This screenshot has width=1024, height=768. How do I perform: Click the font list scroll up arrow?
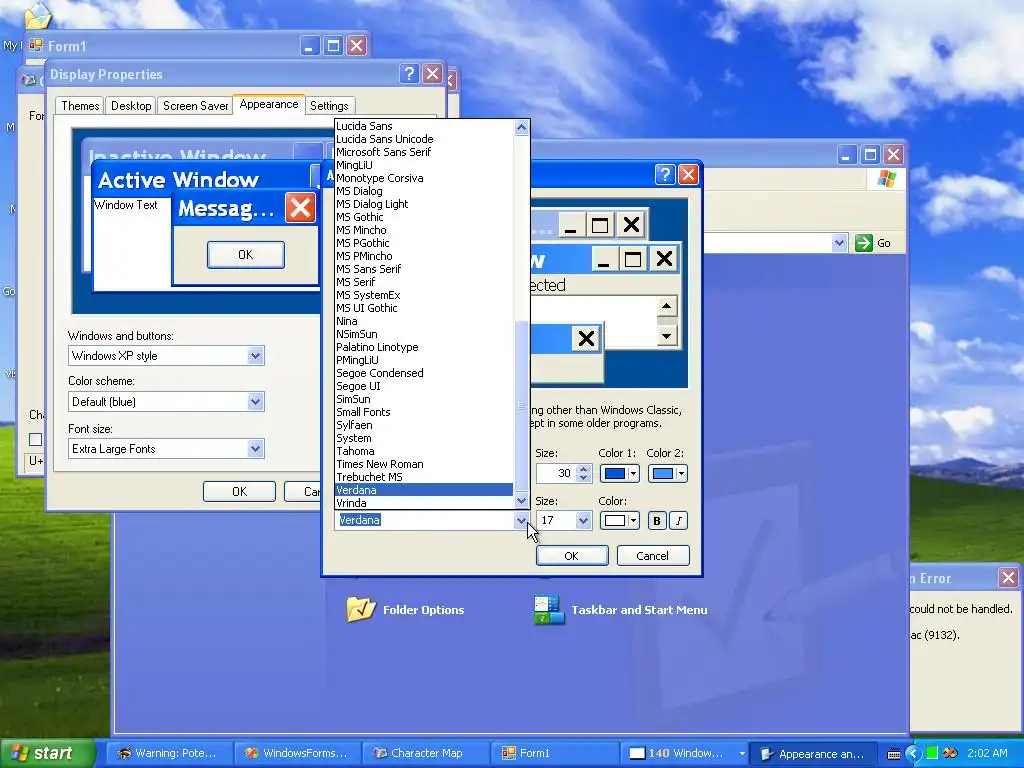point(521,127)
